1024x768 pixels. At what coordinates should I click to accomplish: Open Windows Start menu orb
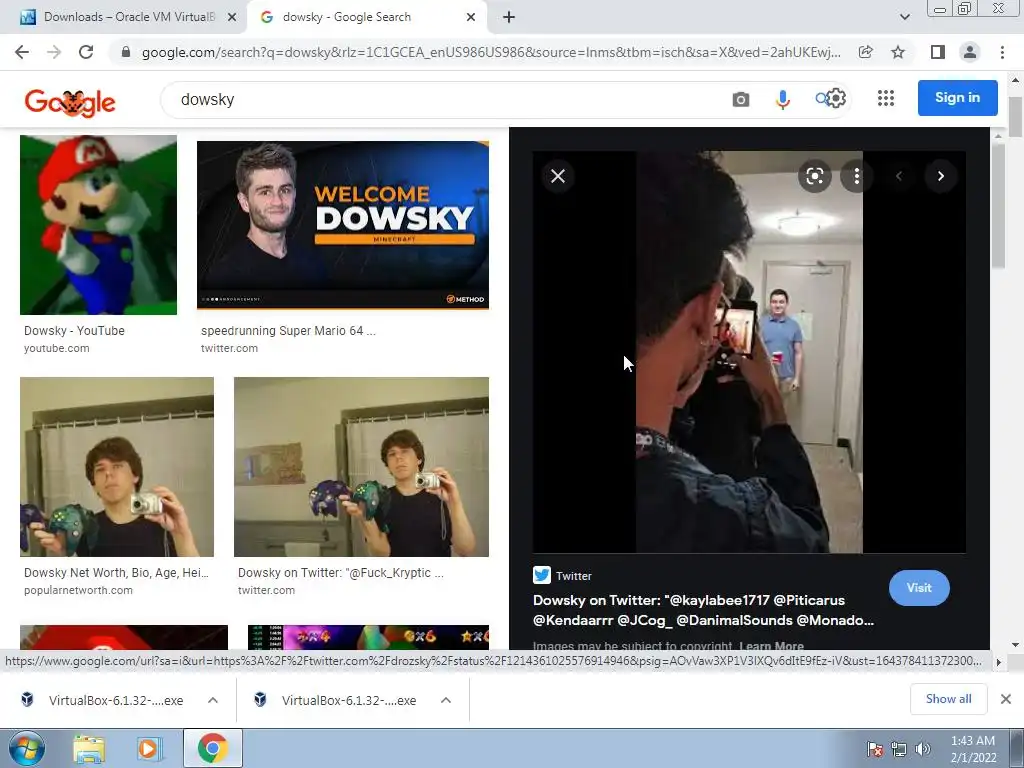(x=27, y=748)
